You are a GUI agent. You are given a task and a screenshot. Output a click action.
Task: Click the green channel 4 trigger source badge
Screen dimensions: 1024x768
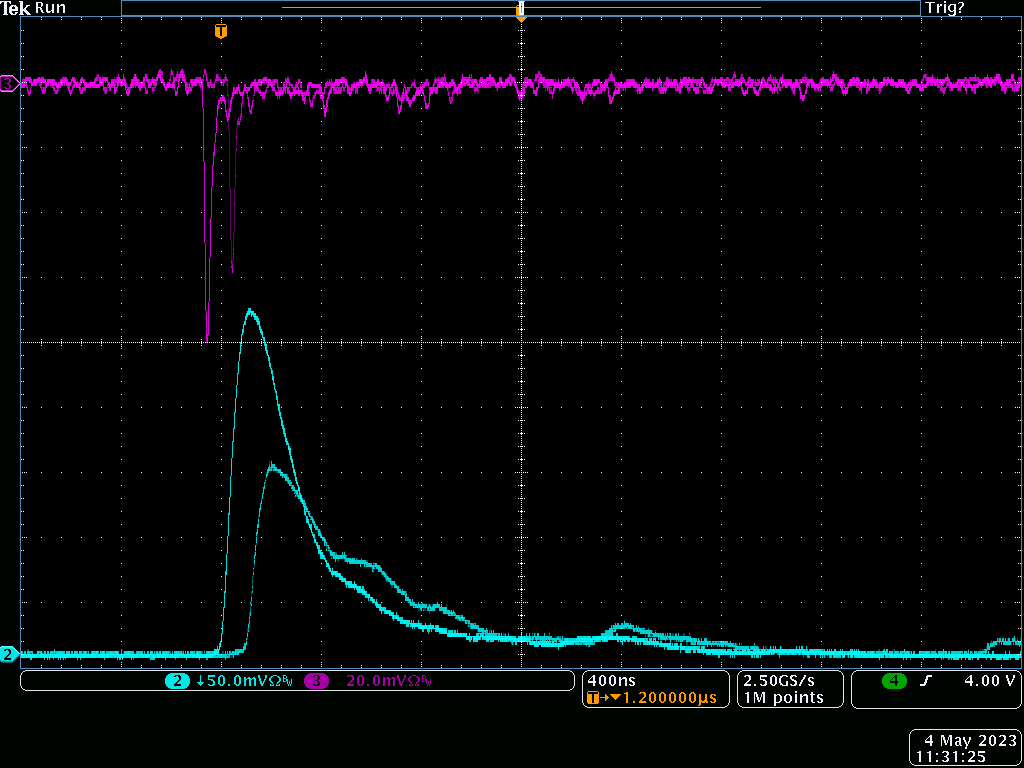(x=893, y=681)
